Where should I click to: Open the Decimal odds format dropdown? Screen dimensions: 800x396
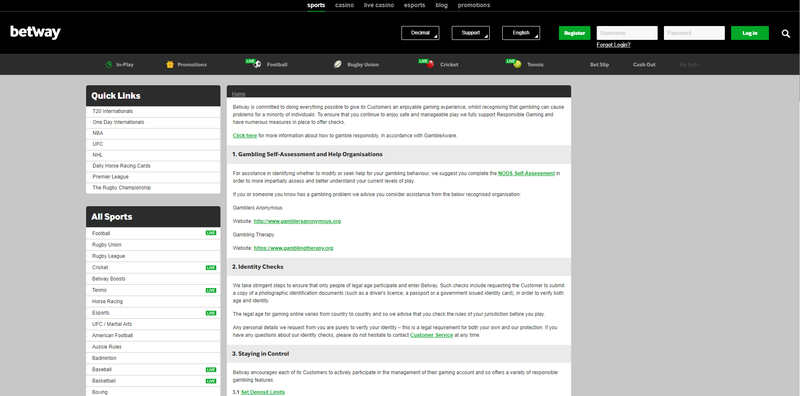tap(420, 33)
